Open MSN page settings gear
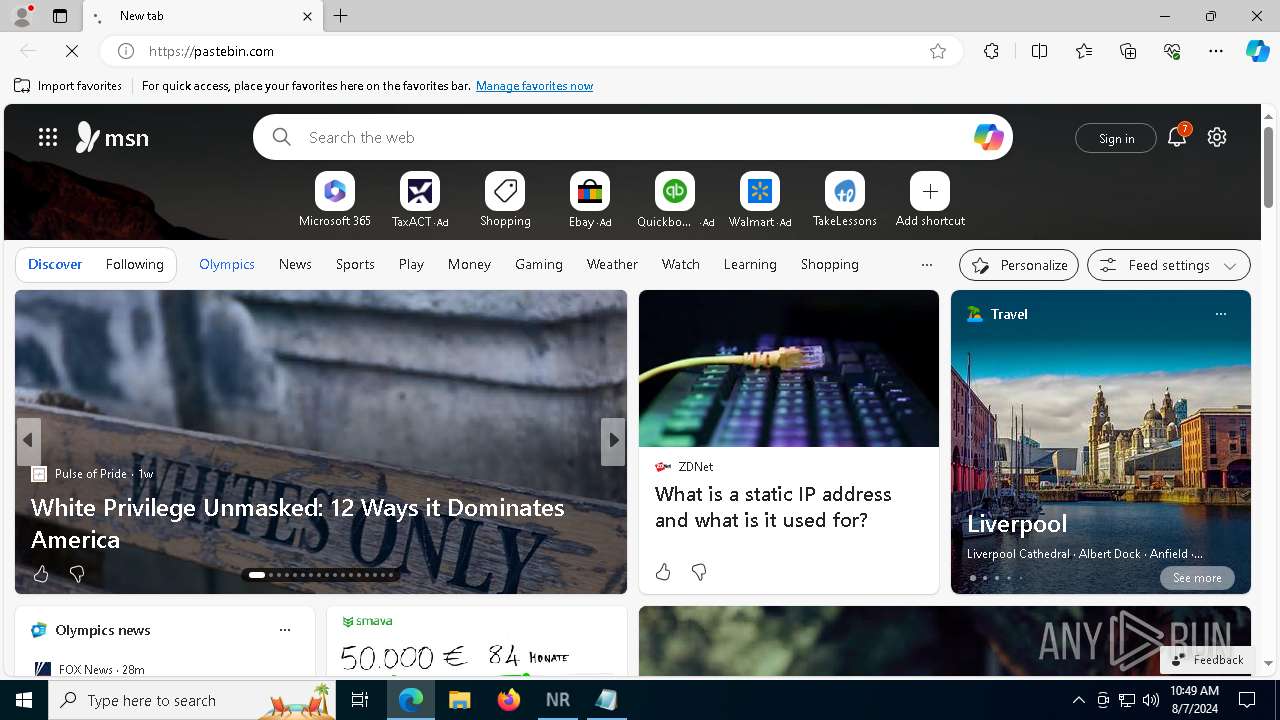 [x=1217, y=137]
